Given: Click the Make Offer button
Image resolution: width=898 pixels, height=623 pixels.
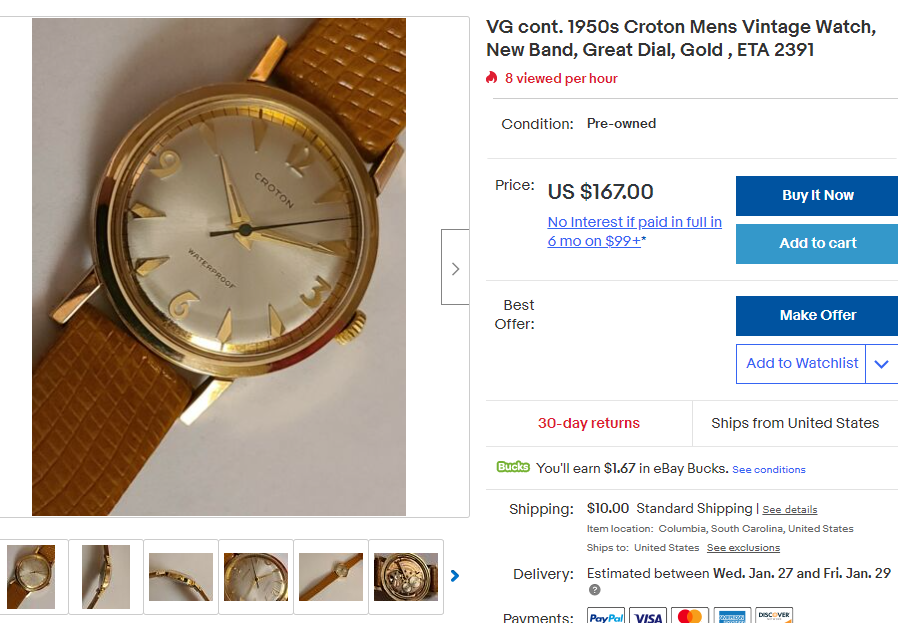Looking at the screenshot, I should point(817,315).
